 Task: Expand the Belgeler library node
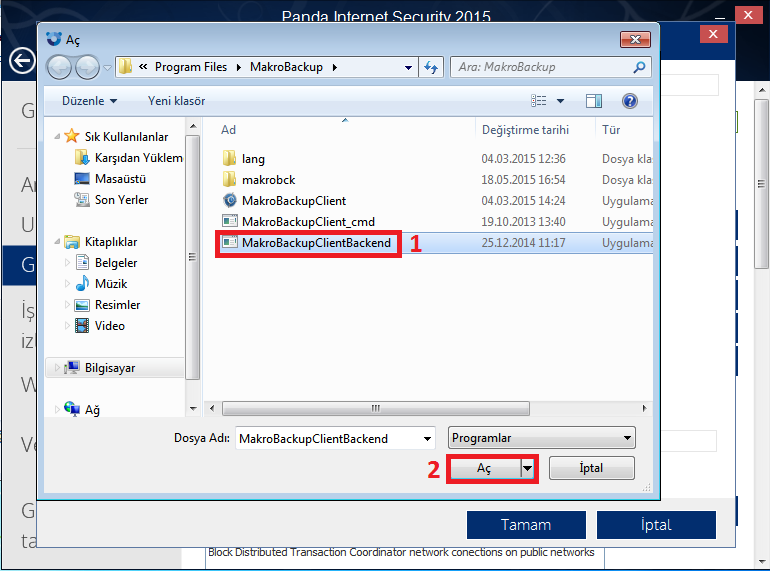point(67,263)
